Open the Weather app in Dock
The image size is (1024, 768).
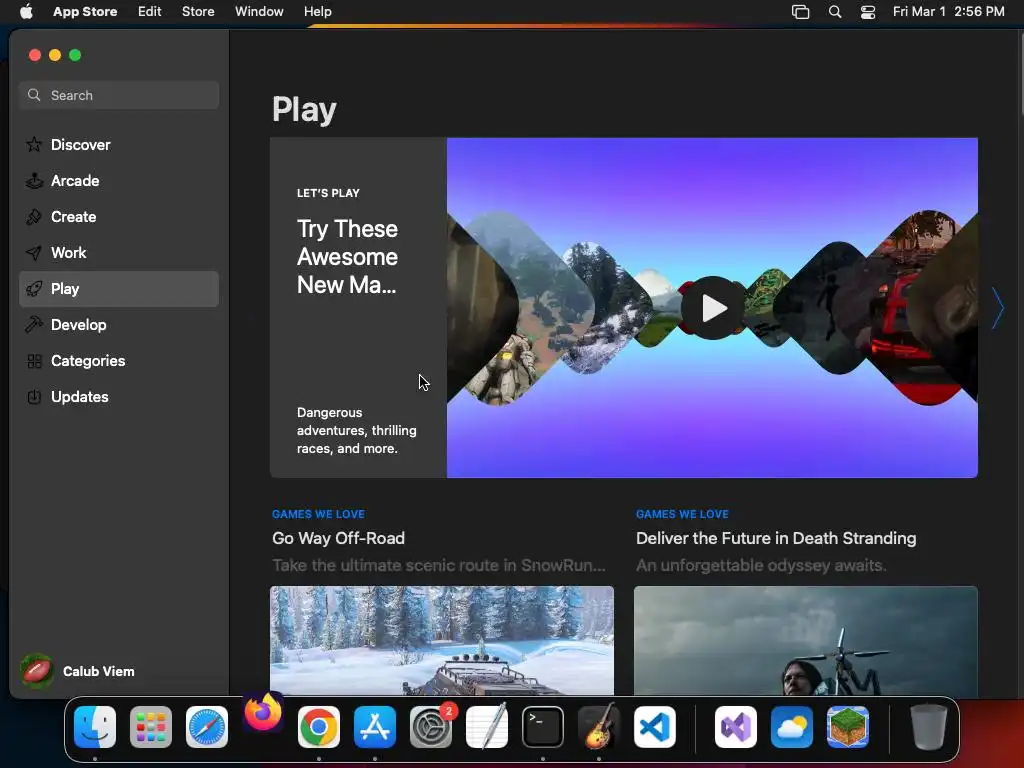click(792, 726)
